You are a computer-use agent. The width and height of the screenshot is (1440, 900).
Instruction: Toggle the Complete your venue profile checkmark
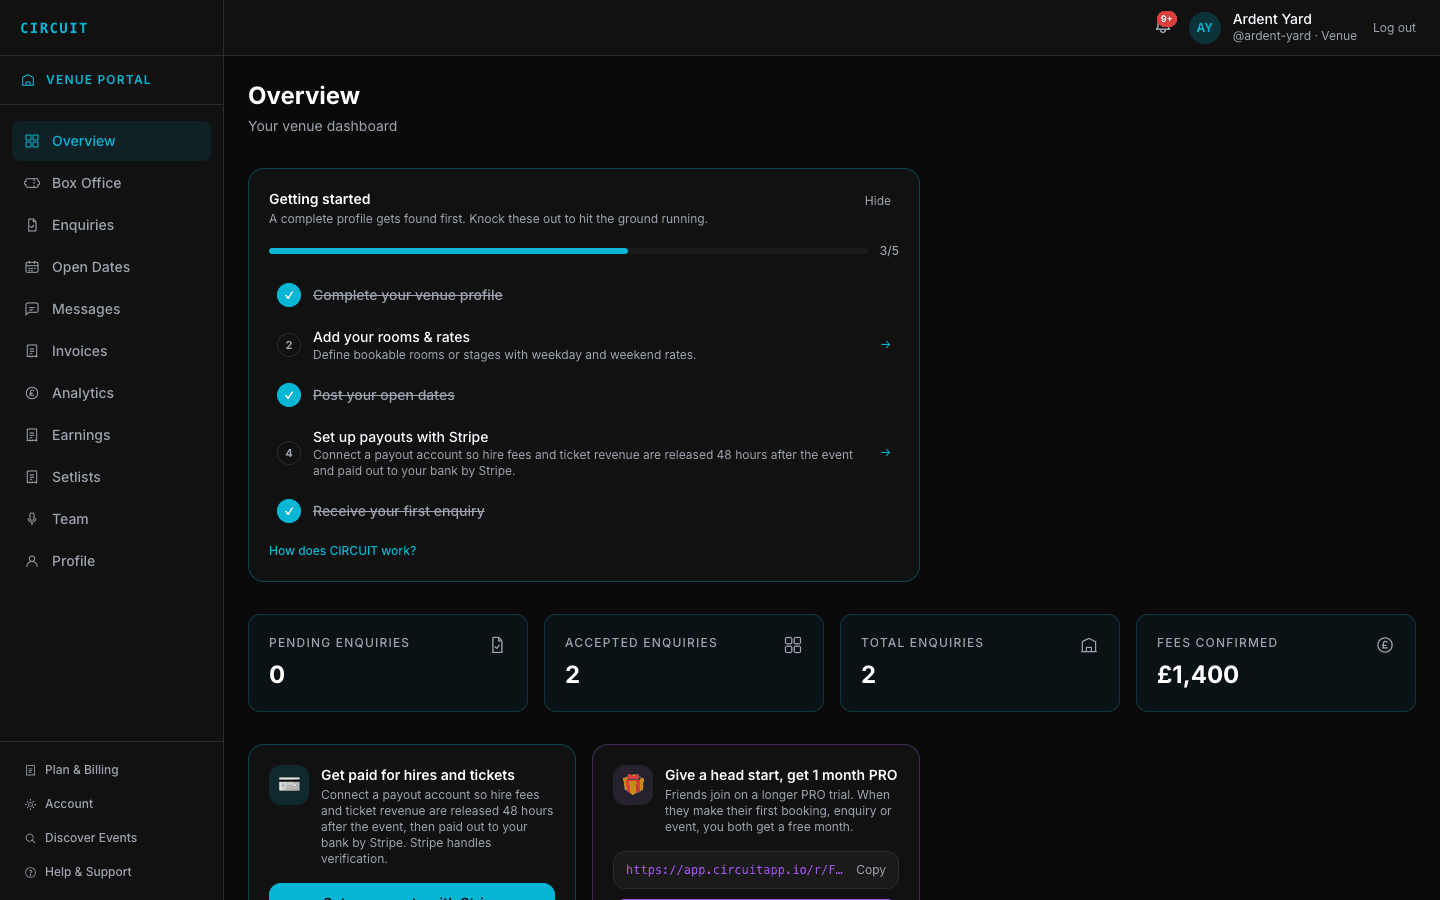pyautogui.click(x=289, y=295)
